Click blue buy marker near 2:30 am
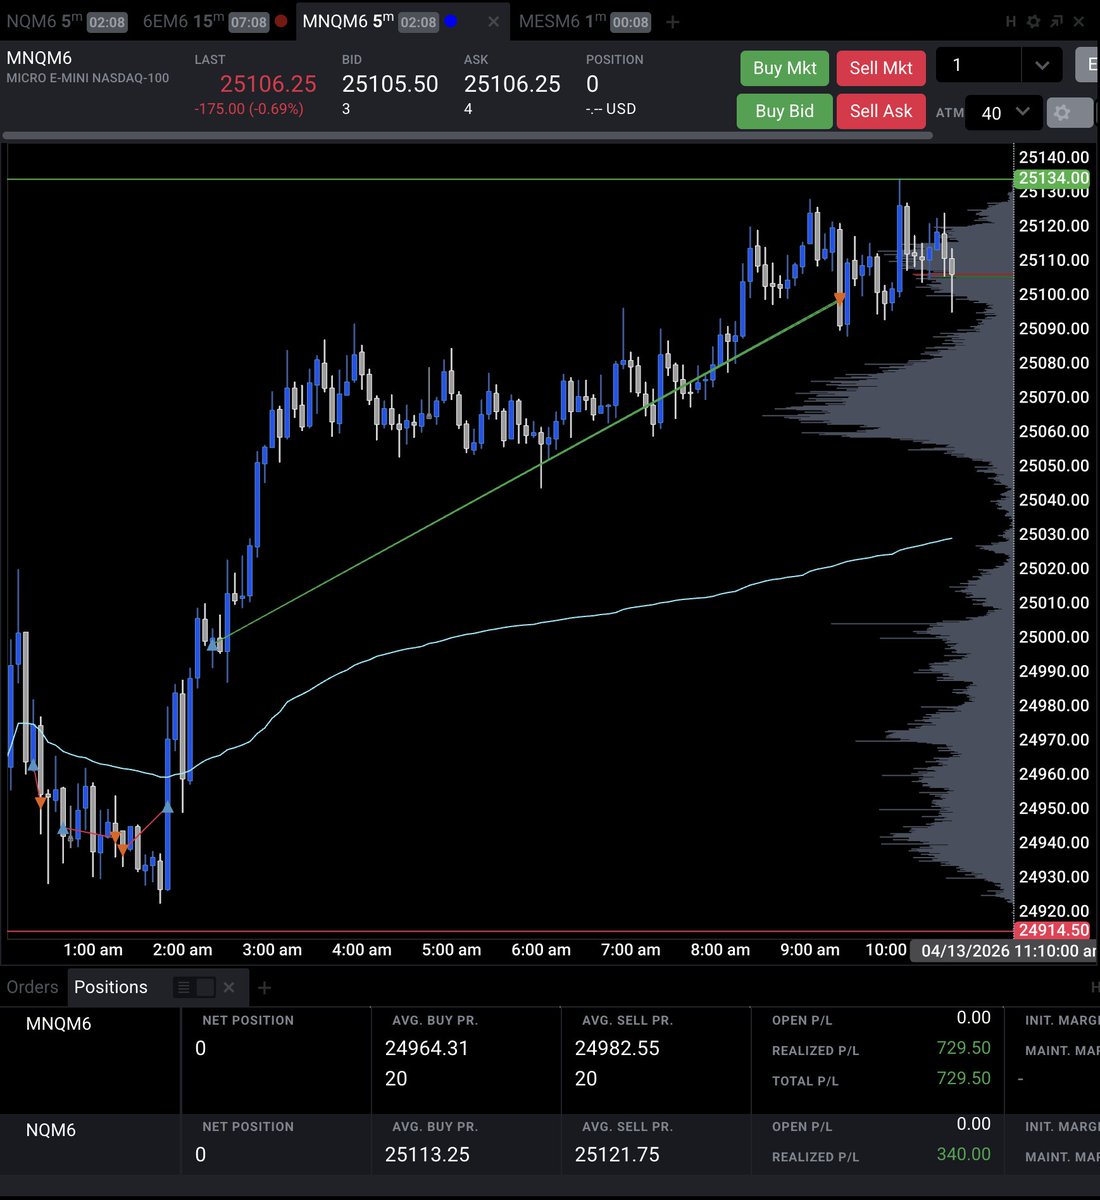 tap(214, 645)
